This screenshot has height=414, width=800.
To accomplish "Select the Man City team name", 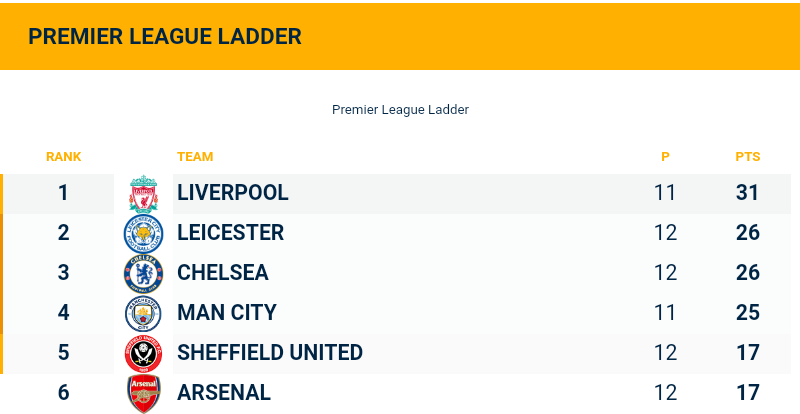I will click(x=226, y=313).
